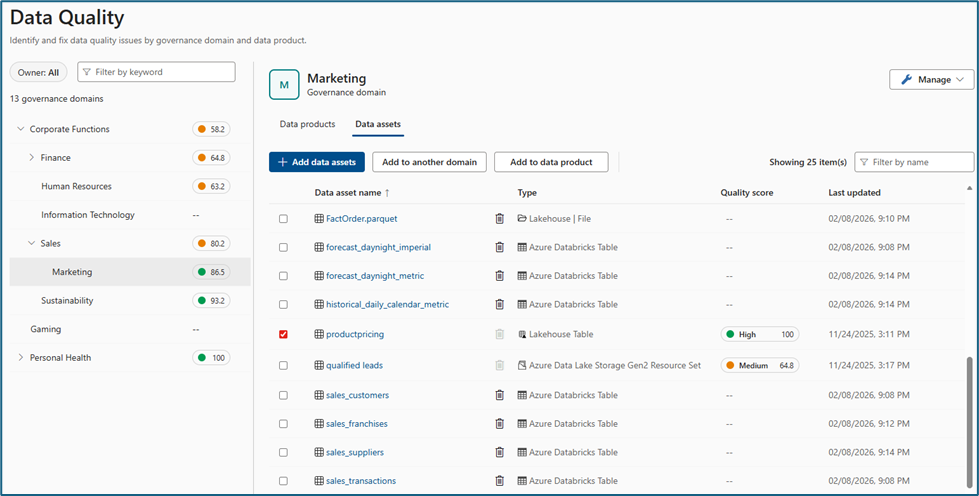Expand the Finance governance domain
The height and width of the screenshot is (496, 979).
tap(32, 157)
